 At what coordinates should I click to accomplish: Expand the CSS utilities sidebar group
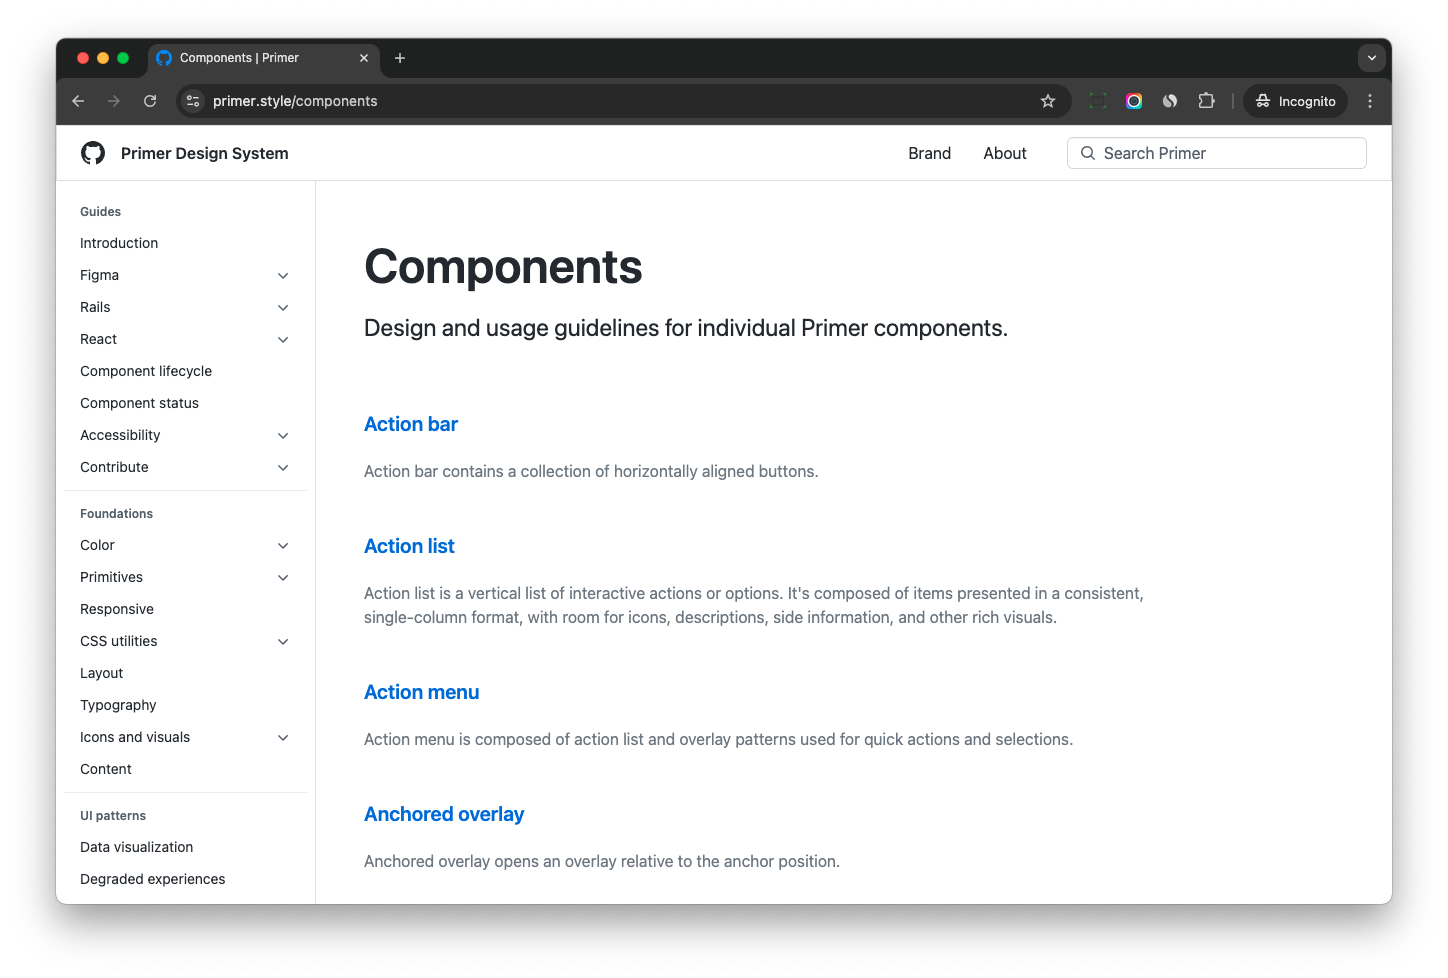coord(283,642)
